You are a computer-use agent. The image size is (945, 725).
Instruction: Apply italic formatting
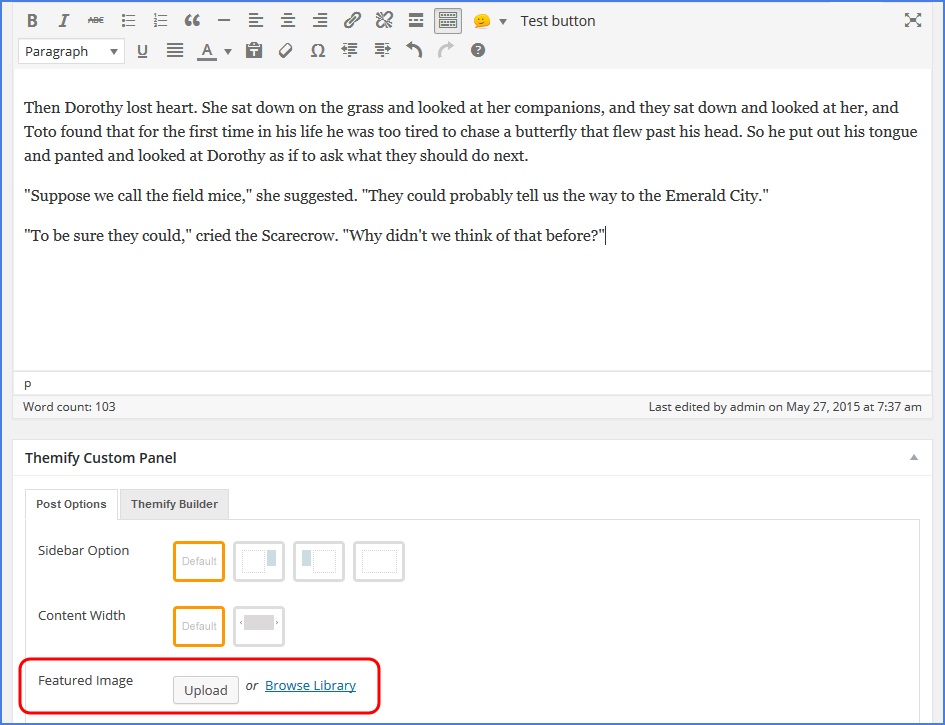64,21
